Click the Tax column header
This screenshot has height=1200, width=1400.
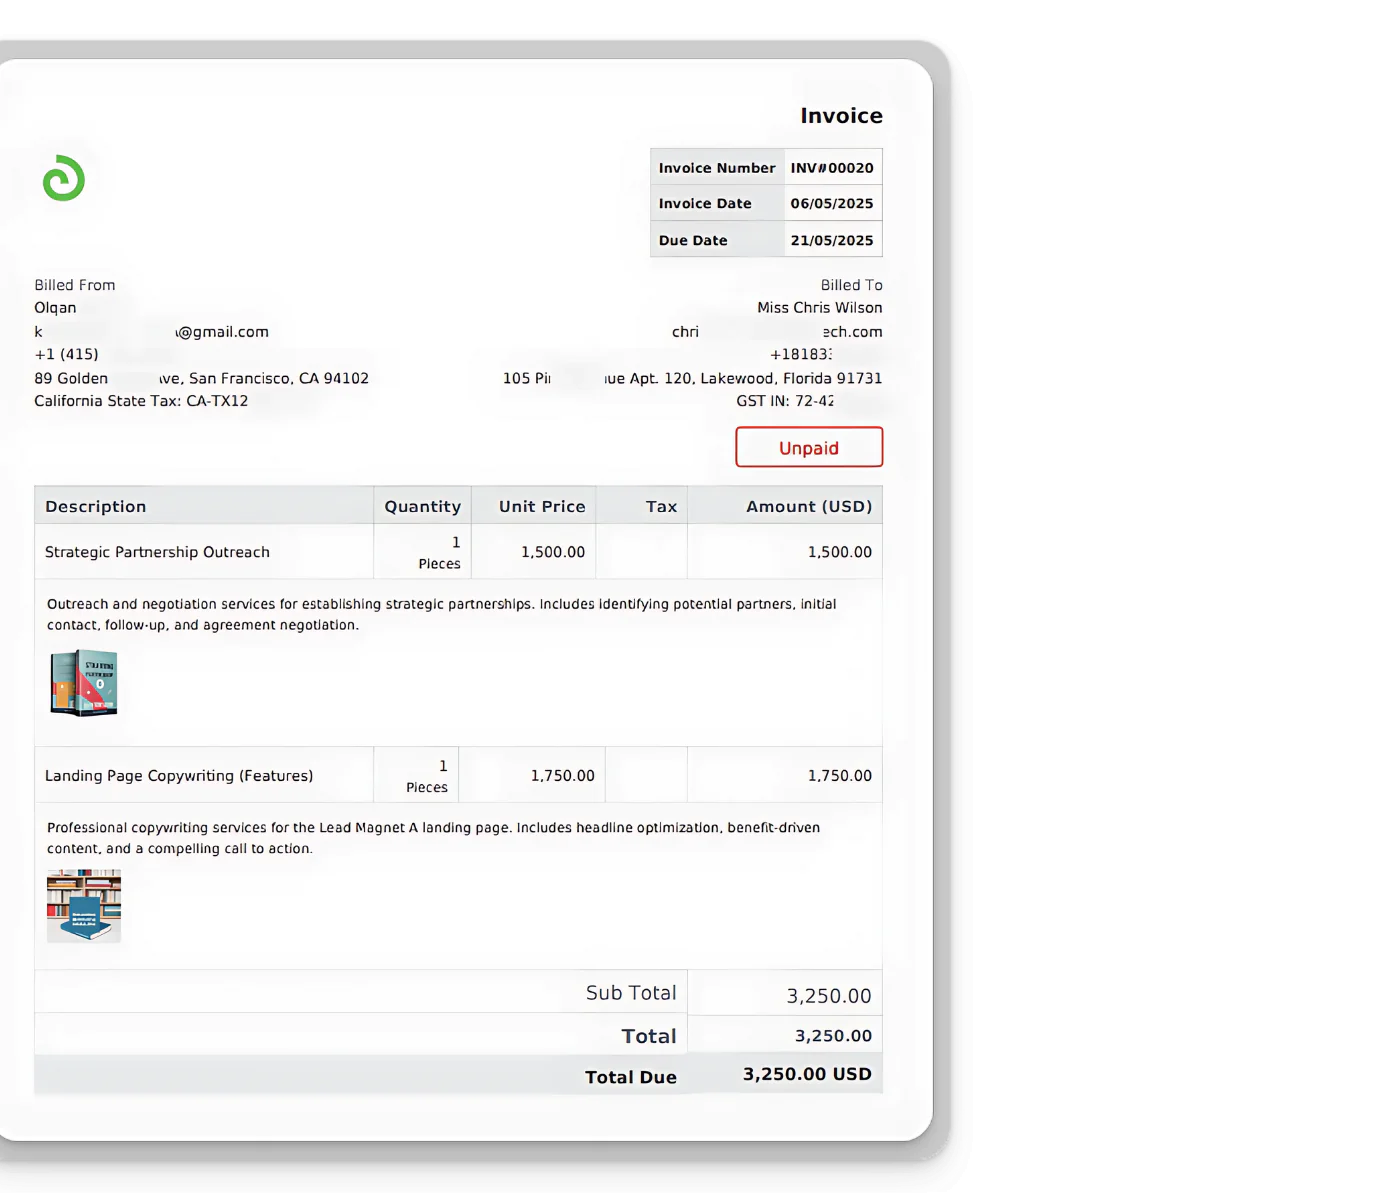point(661,506)
